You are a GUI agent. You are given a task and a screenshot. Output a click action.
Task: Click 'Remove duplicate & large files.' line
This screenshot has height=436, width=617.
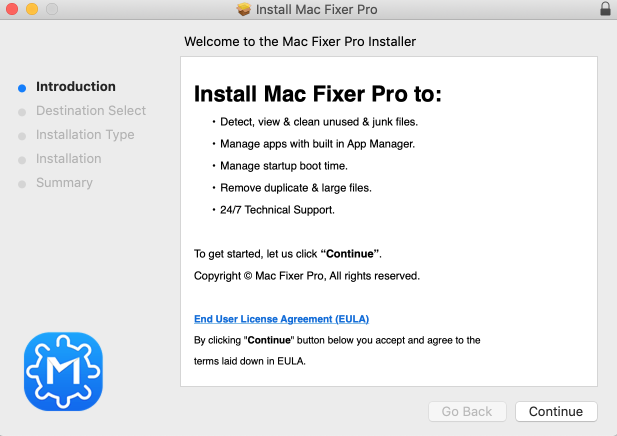click(x=296, y=188)
